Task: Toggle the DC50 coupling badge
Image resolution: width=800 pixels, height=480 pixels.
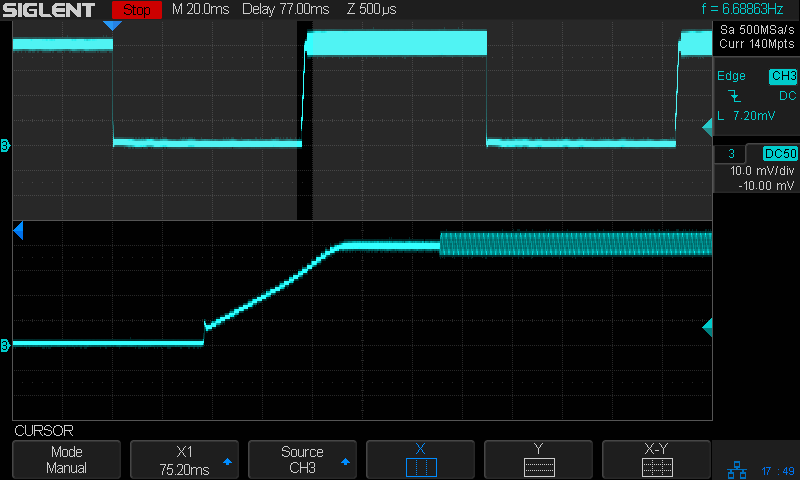Action: click(x=779, y=153)
